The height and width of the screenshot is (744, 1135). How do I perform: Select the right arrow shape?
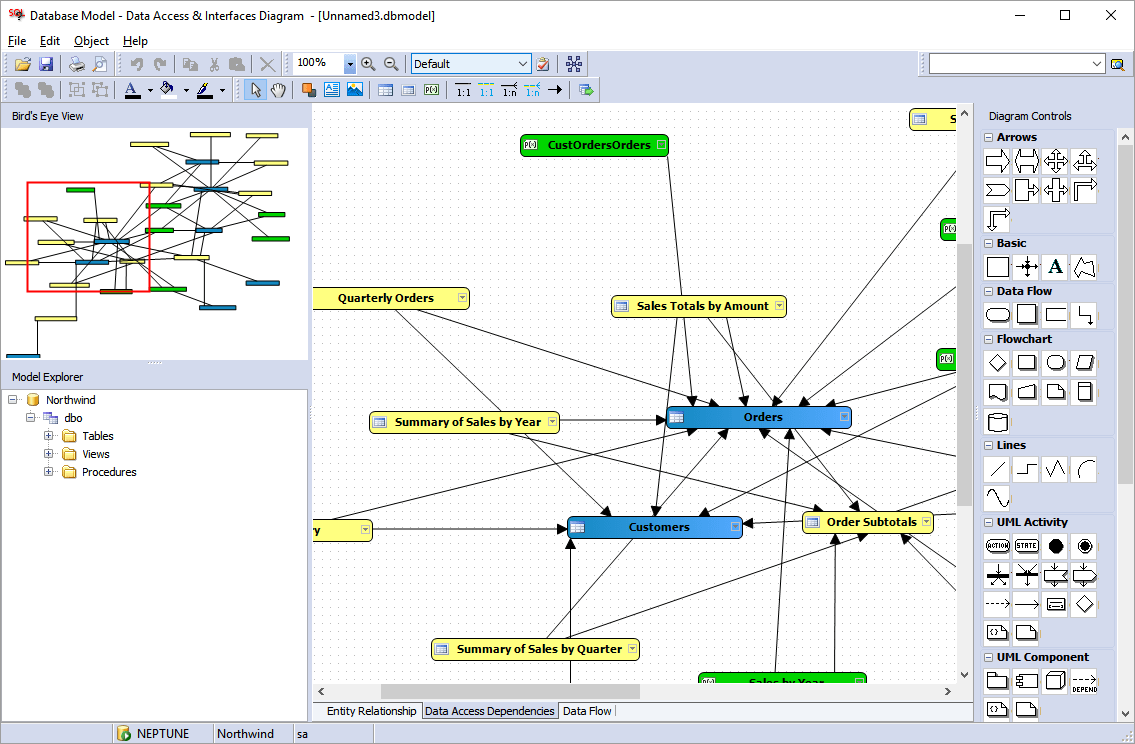(997, 161)
